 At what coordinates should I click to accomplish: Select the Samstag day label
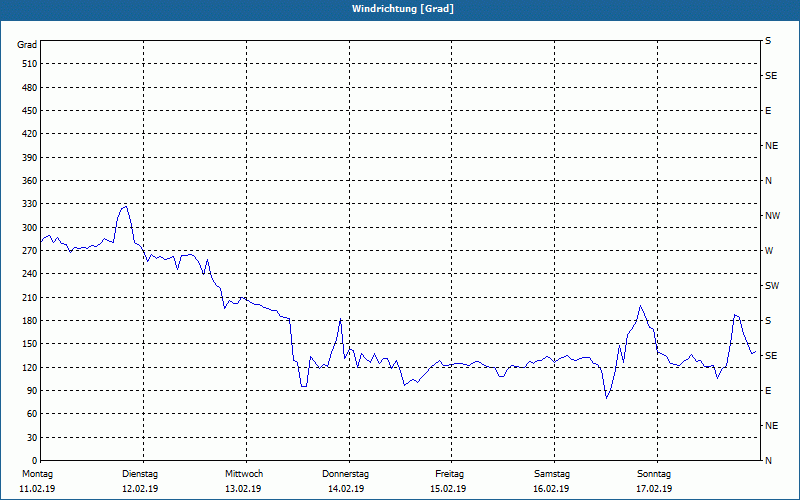(x=552, y=474)
